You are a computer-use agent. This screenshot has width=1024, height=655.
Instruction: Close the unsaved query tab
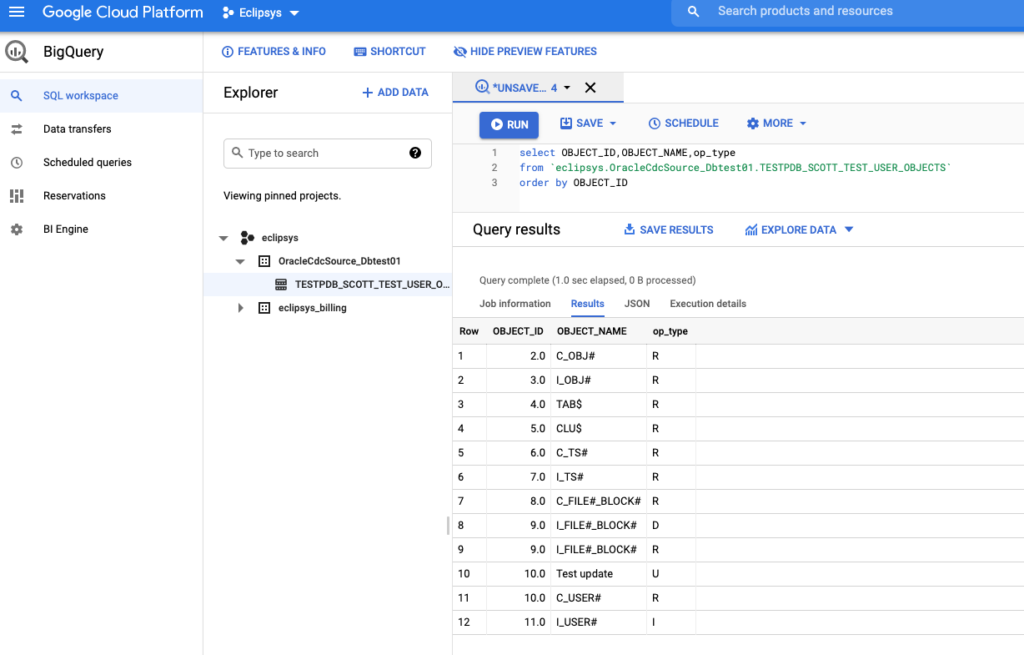click(590, 88)
